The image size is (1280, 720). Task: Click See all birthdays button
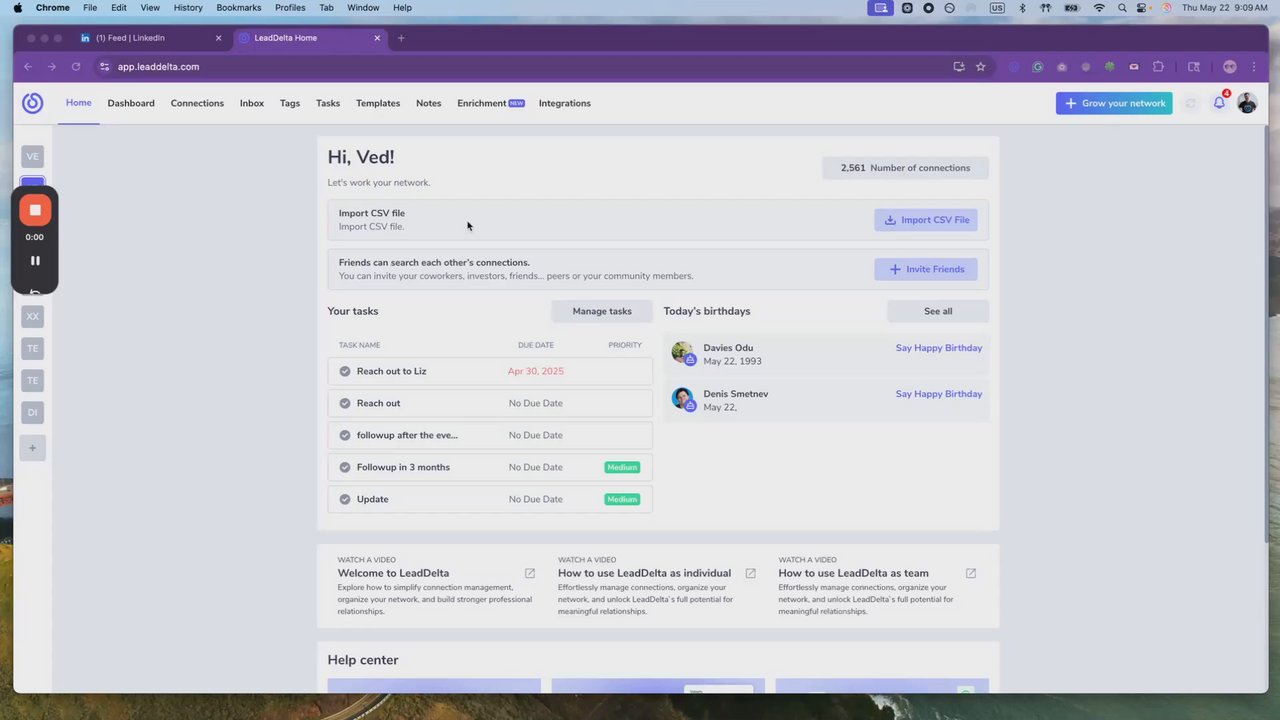coord(938,311)
